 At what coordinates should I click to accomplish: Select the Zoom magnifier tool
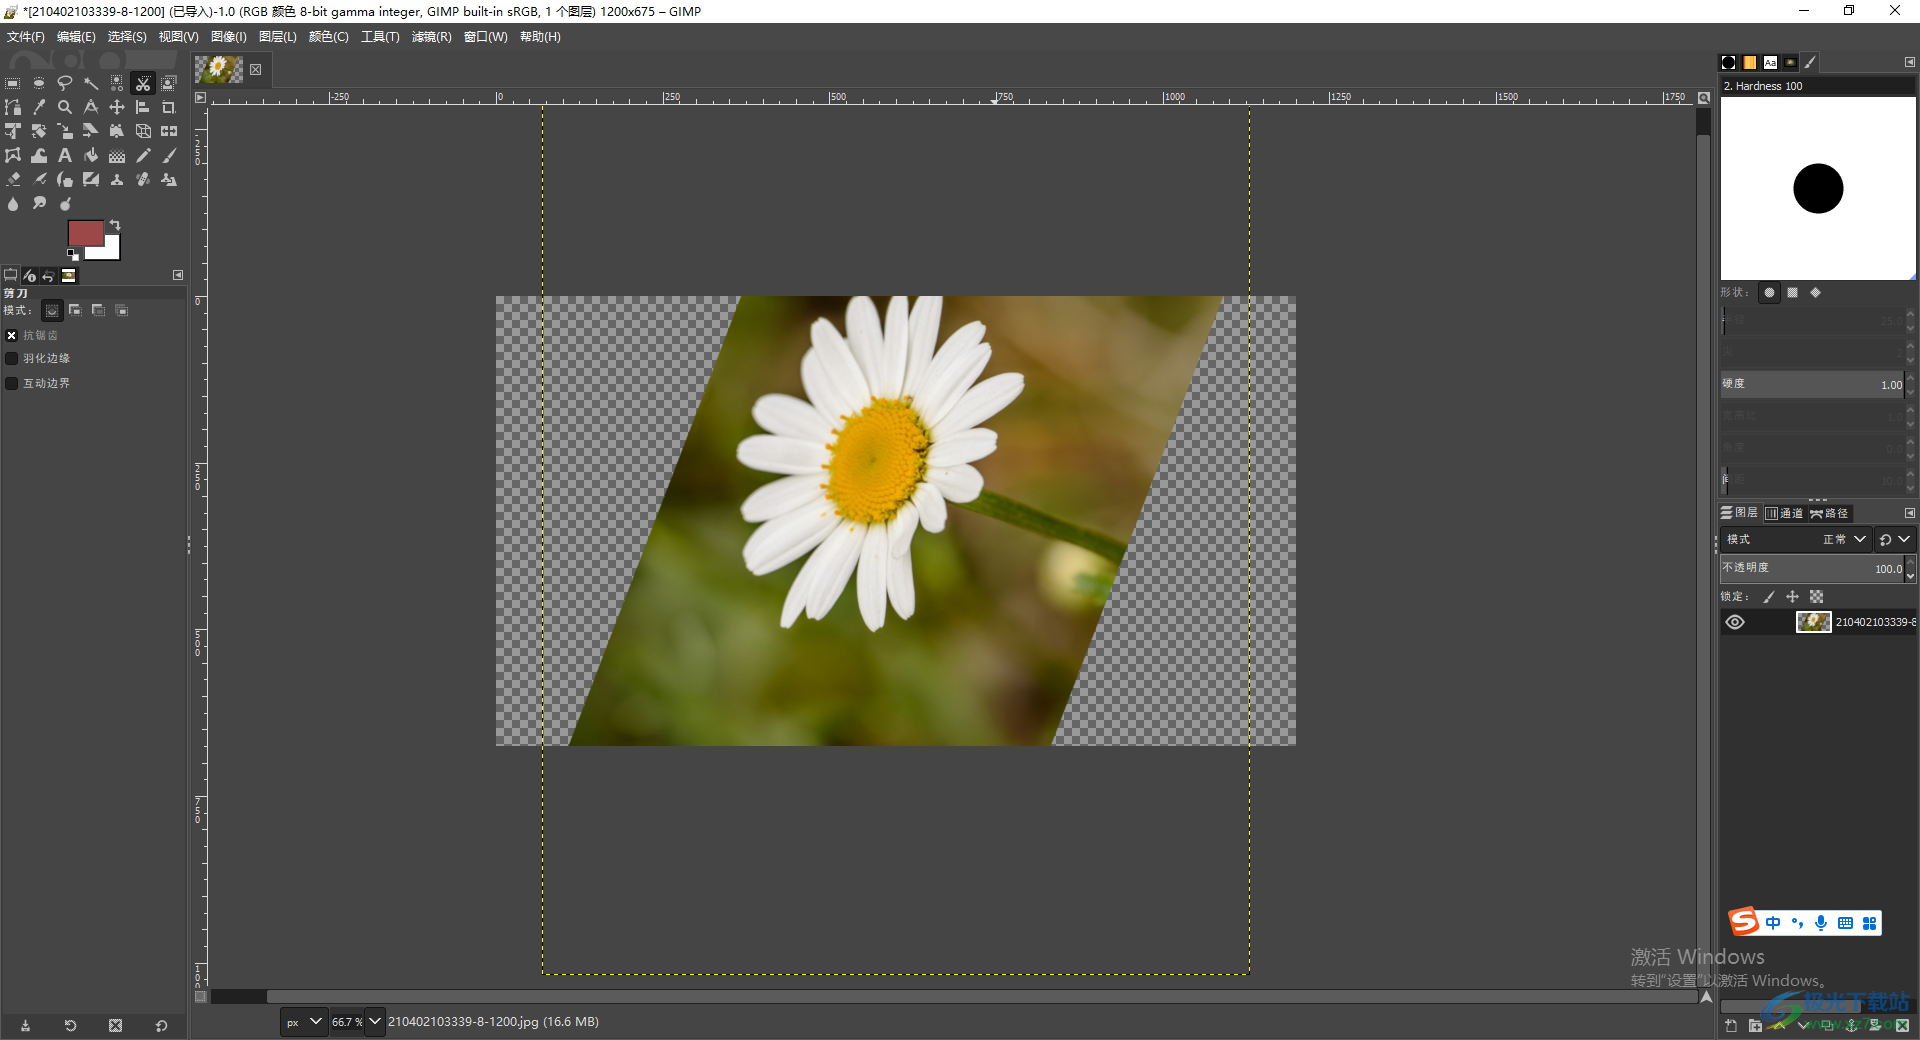click(x=65, y=107)
